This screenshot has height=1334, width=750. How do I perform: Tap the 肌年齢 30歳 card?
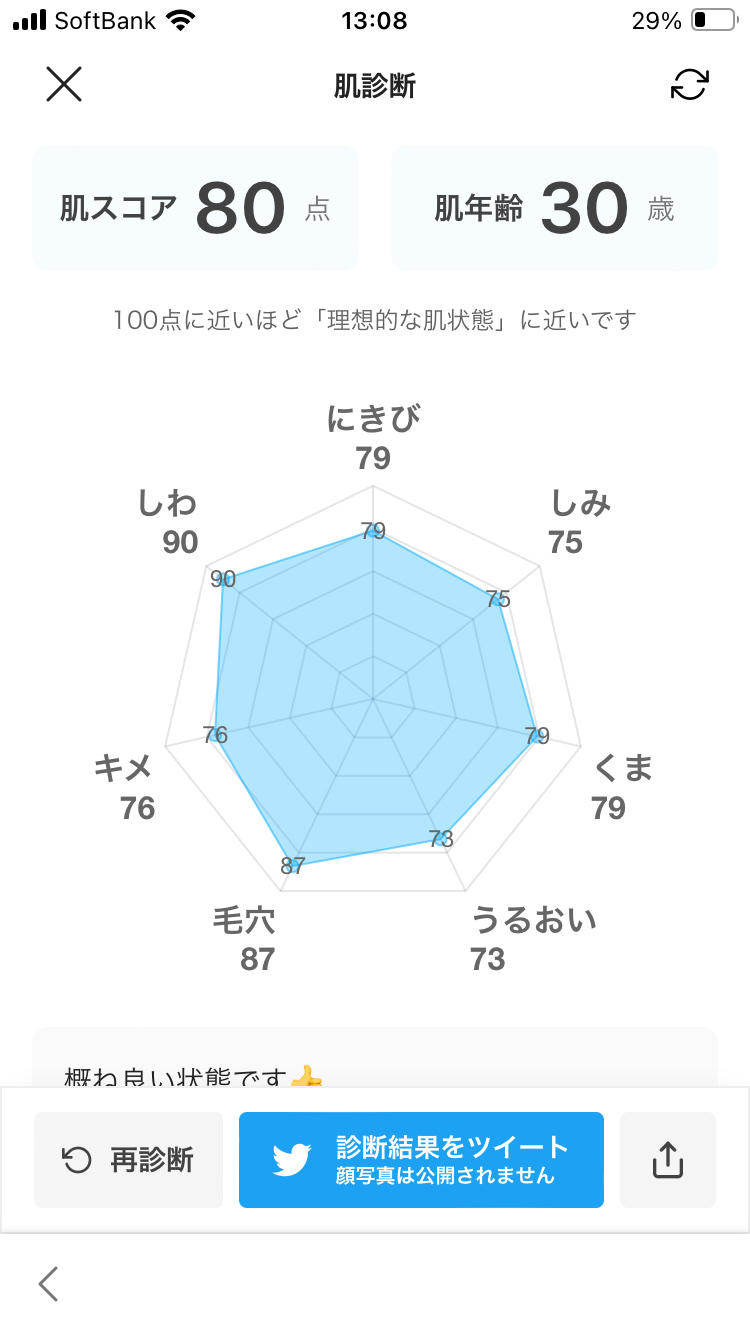click(555, 207)
